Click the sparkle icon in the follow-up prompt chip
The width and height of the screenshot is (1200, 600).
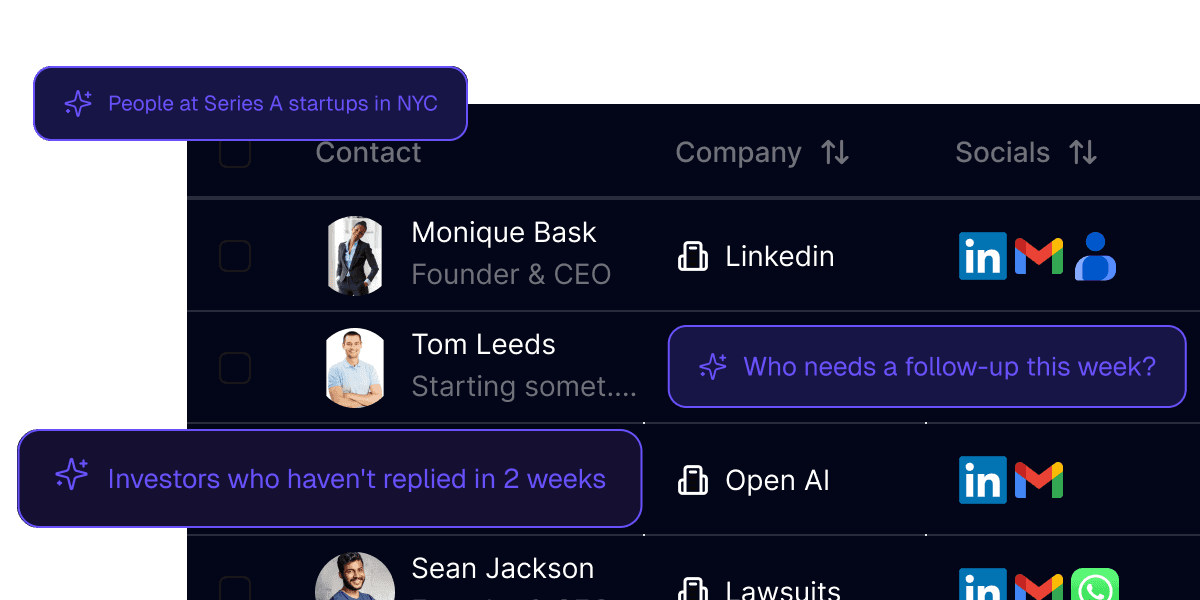(712, 366)
